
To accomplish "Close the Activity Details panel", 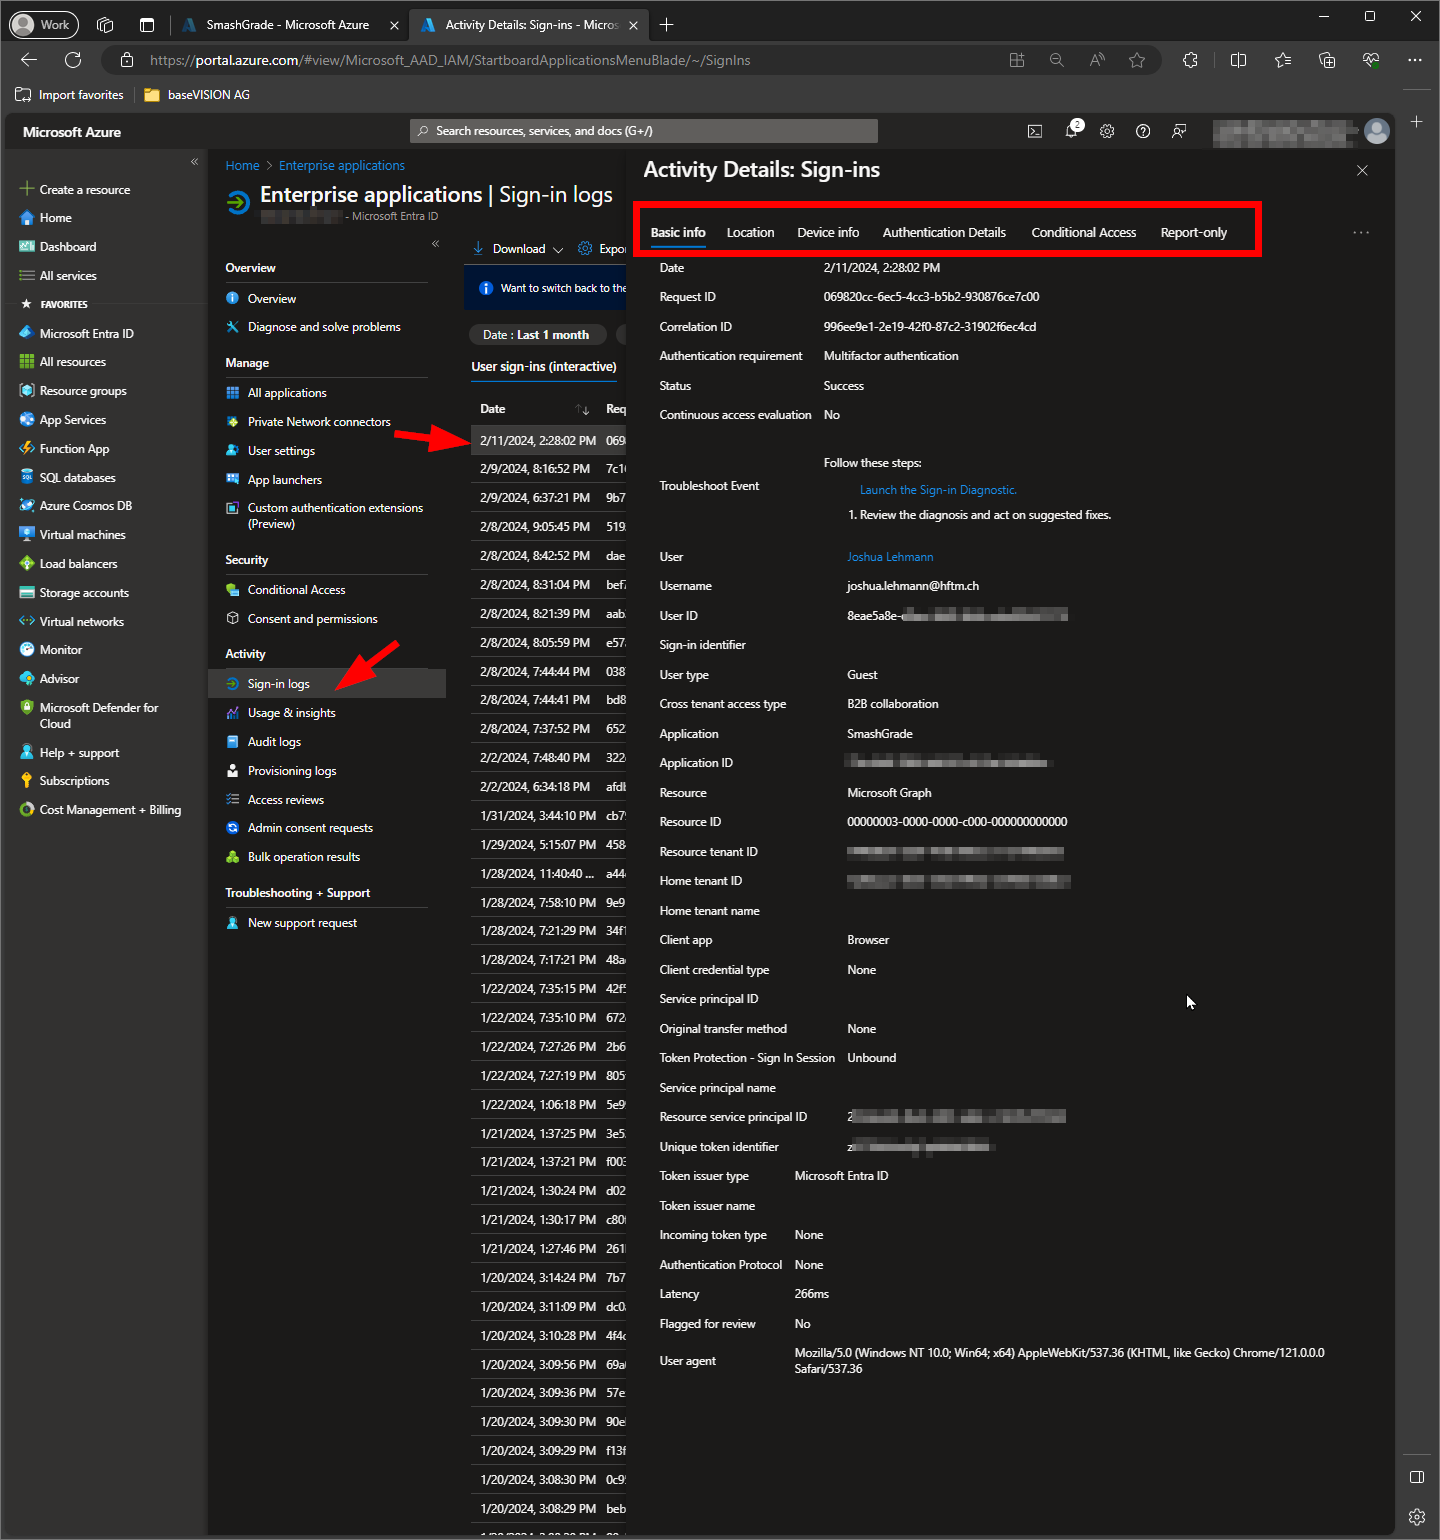I will pos(1362,171).
